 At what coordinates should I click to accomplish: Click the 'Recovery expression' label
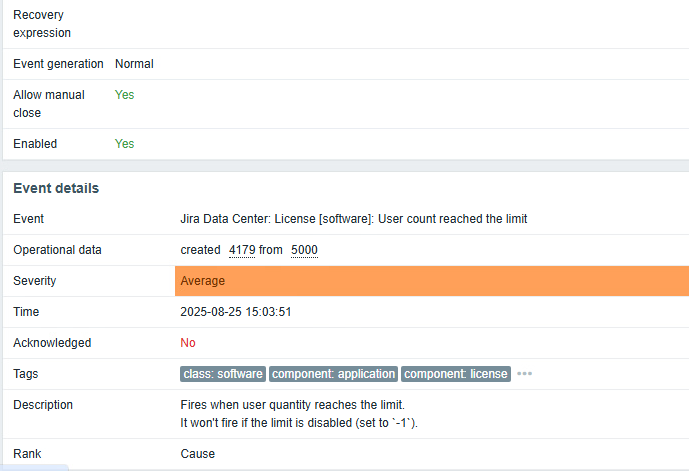tap(42, 24)
